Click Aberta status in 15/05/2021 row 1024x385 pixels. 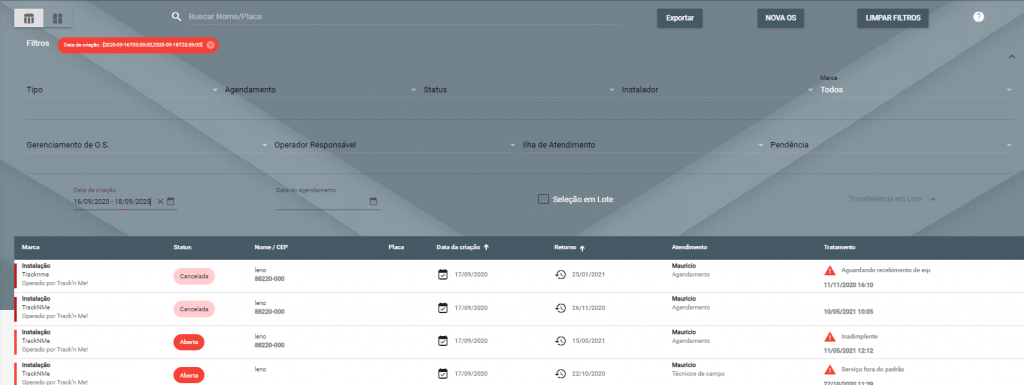pos(189,342)
